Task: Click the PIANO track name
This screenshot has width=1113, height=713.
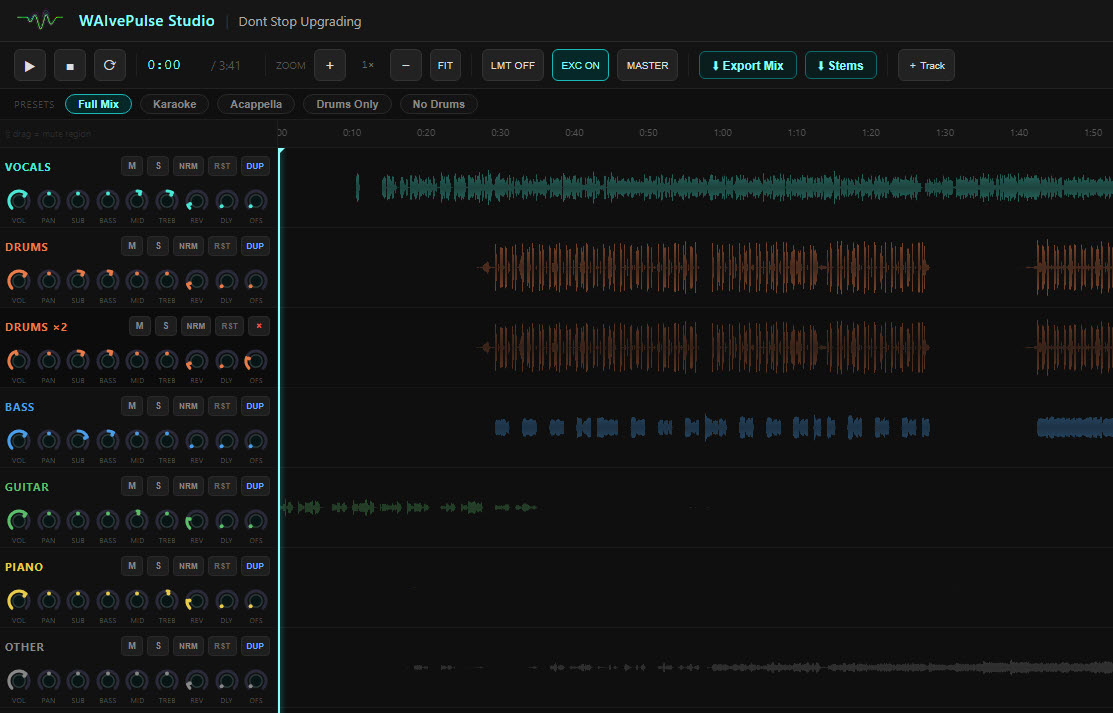Action: (24, 567)
